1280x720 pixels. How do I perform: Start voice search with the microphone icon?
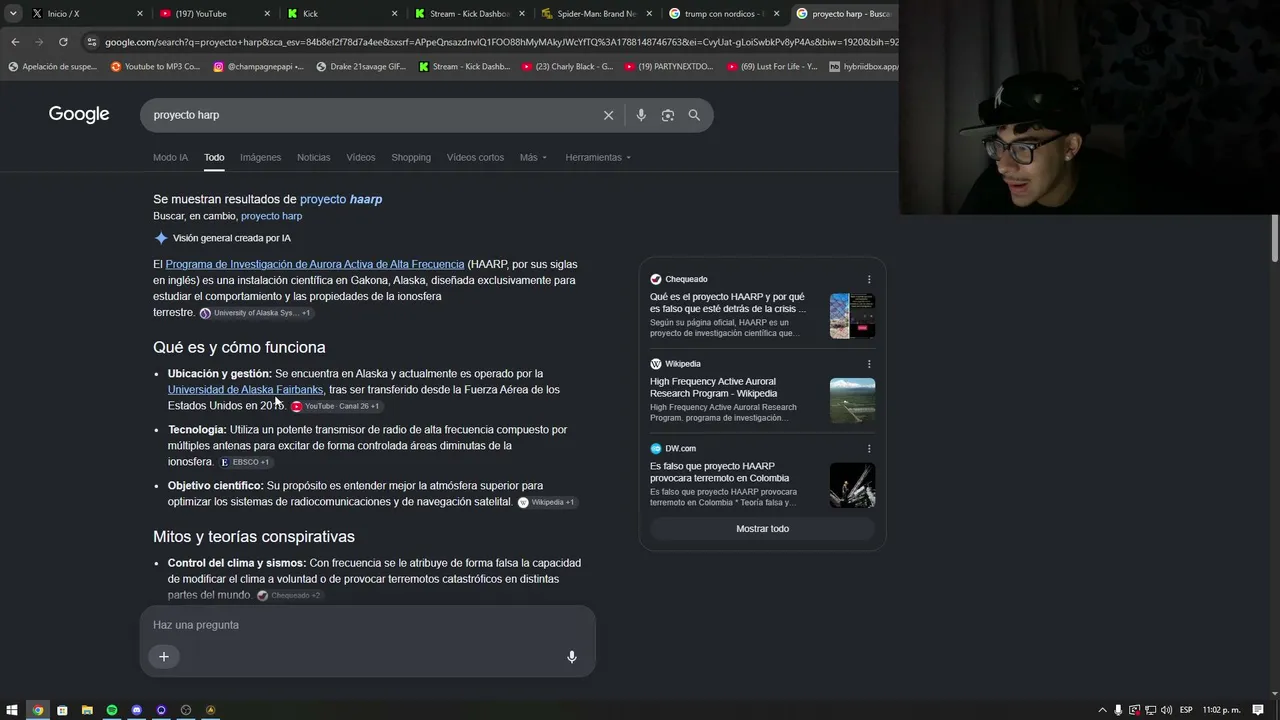641,115
